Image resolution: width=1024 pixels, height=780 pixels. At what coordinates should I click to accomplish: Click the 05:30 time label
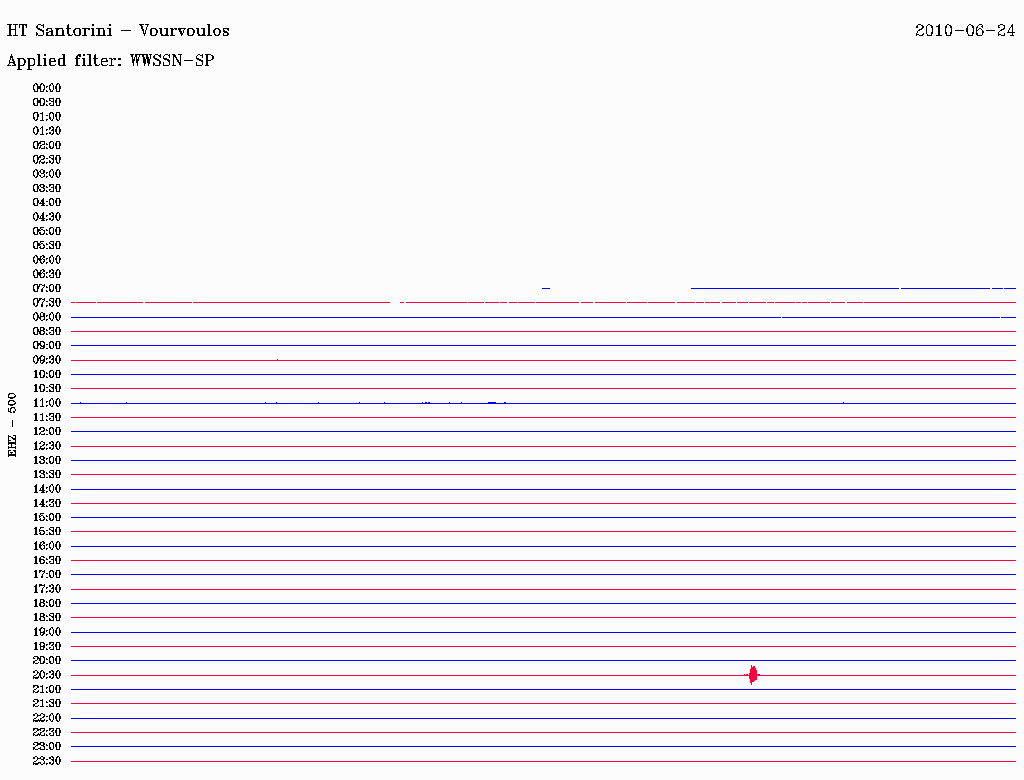pos(47,245)
